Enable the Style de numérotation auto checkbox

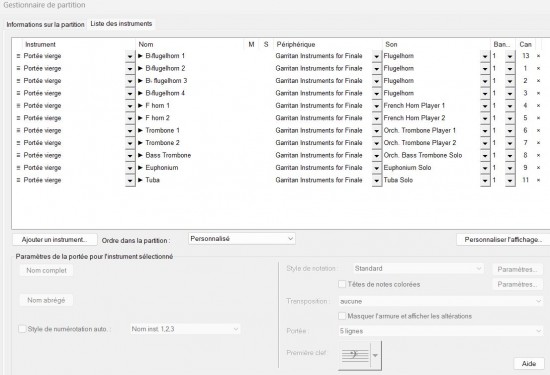[x=22, y=329]
